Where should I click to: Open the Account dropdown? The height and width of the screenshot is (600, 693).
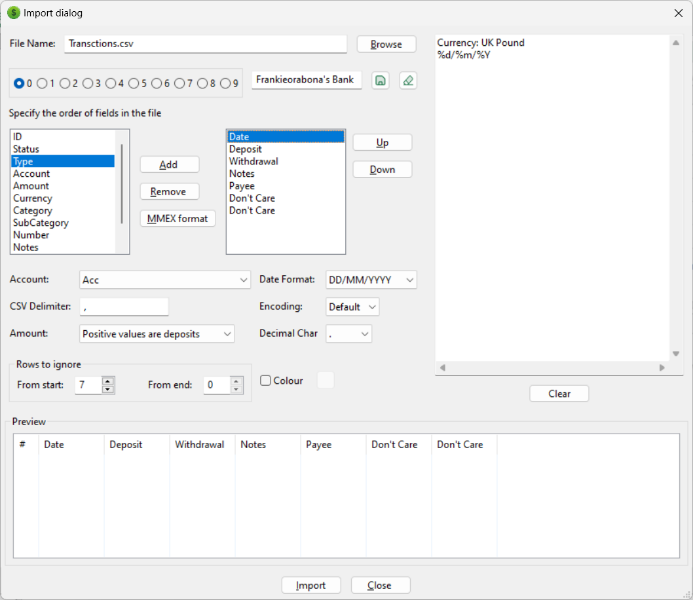[164, 280]
